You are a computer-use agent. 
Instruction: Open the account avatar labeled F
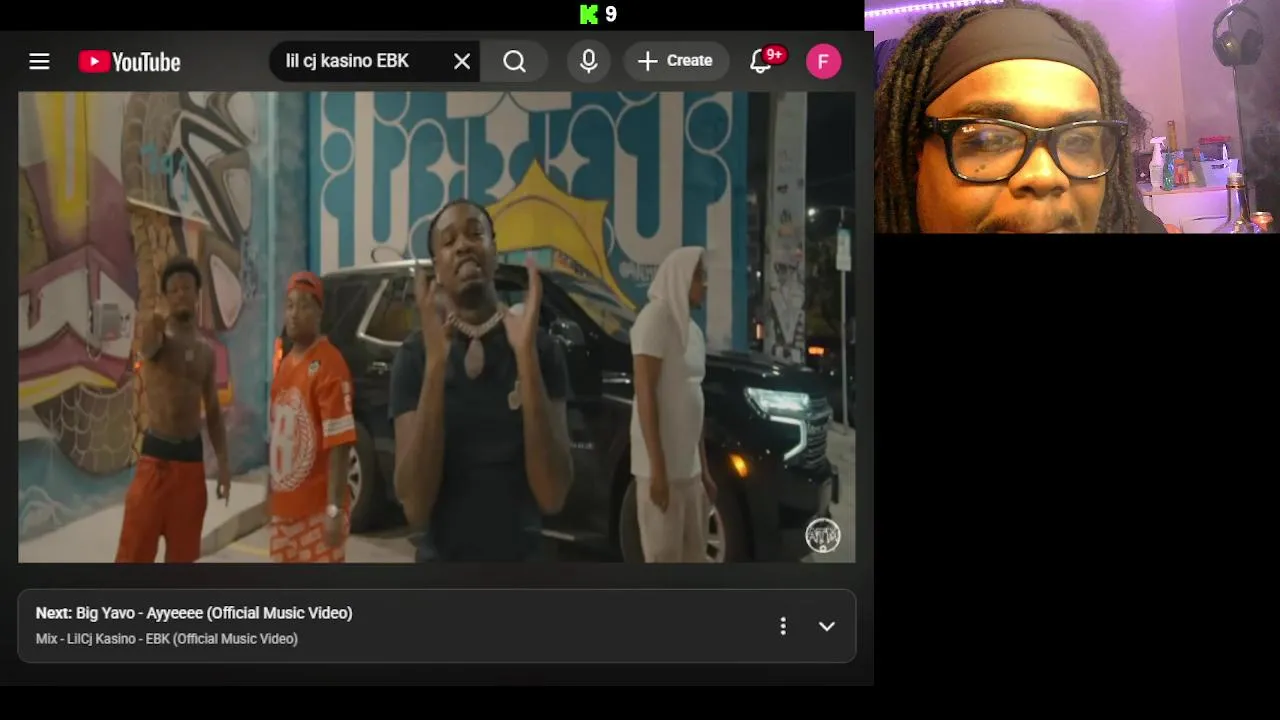click(x=823, y=62)
